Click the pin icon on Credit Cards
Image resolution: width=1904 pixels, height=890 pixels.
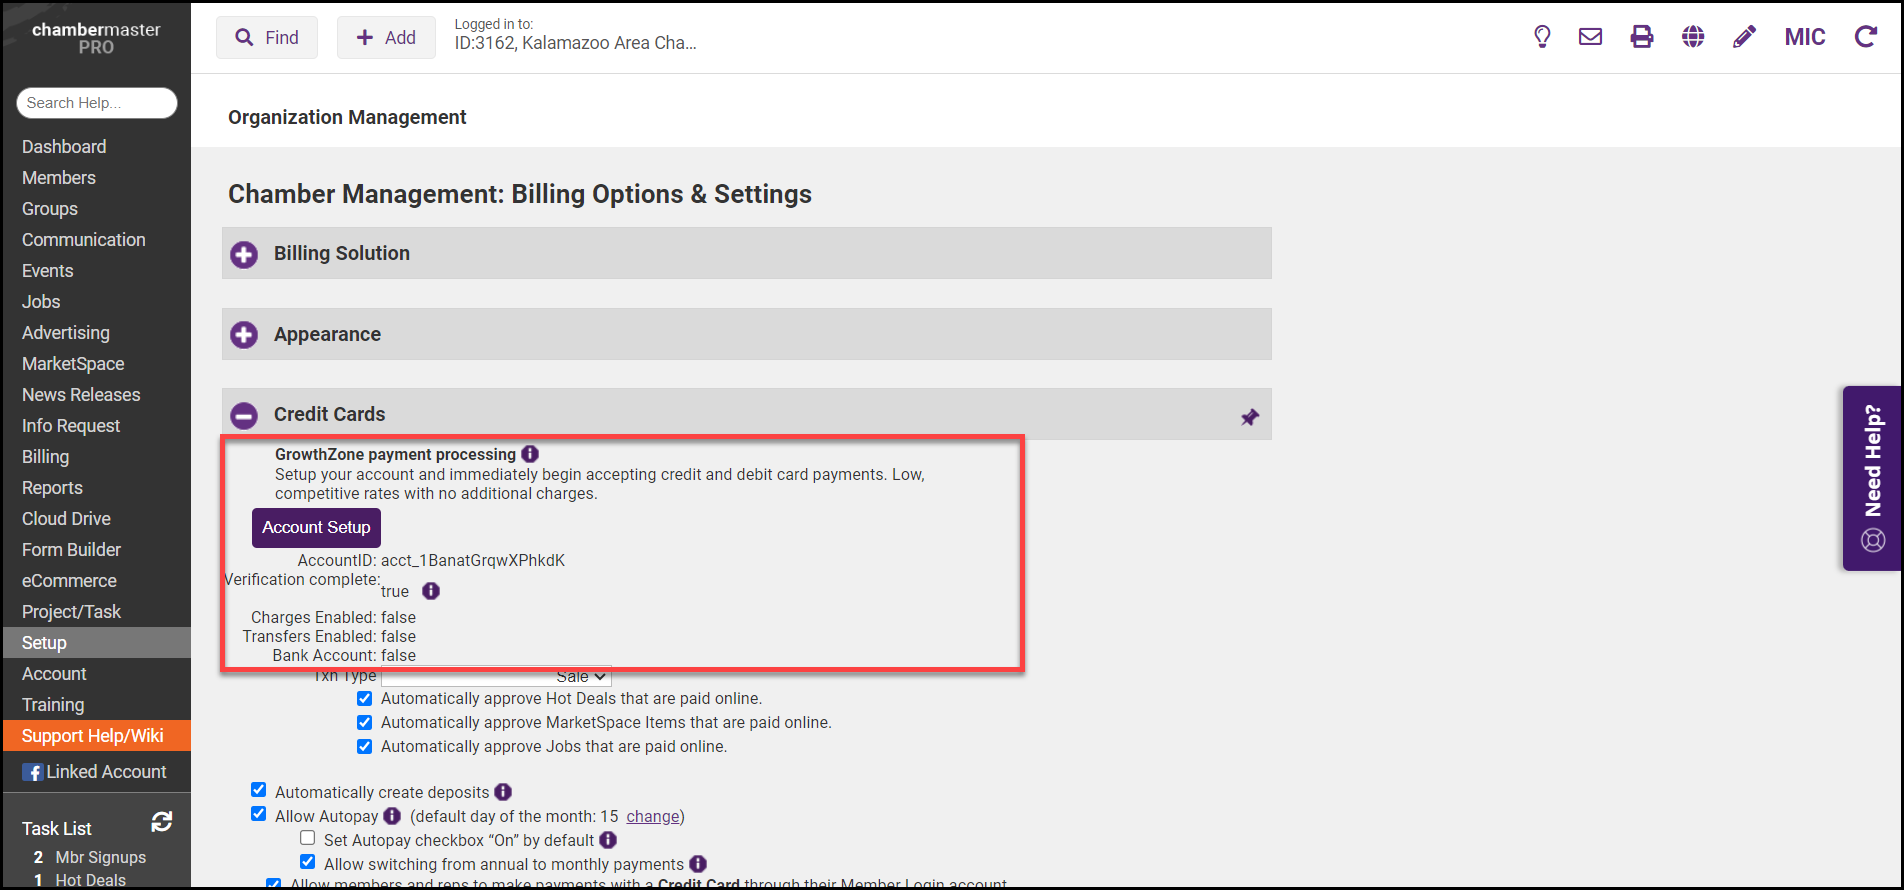(x=1250, y=417)
